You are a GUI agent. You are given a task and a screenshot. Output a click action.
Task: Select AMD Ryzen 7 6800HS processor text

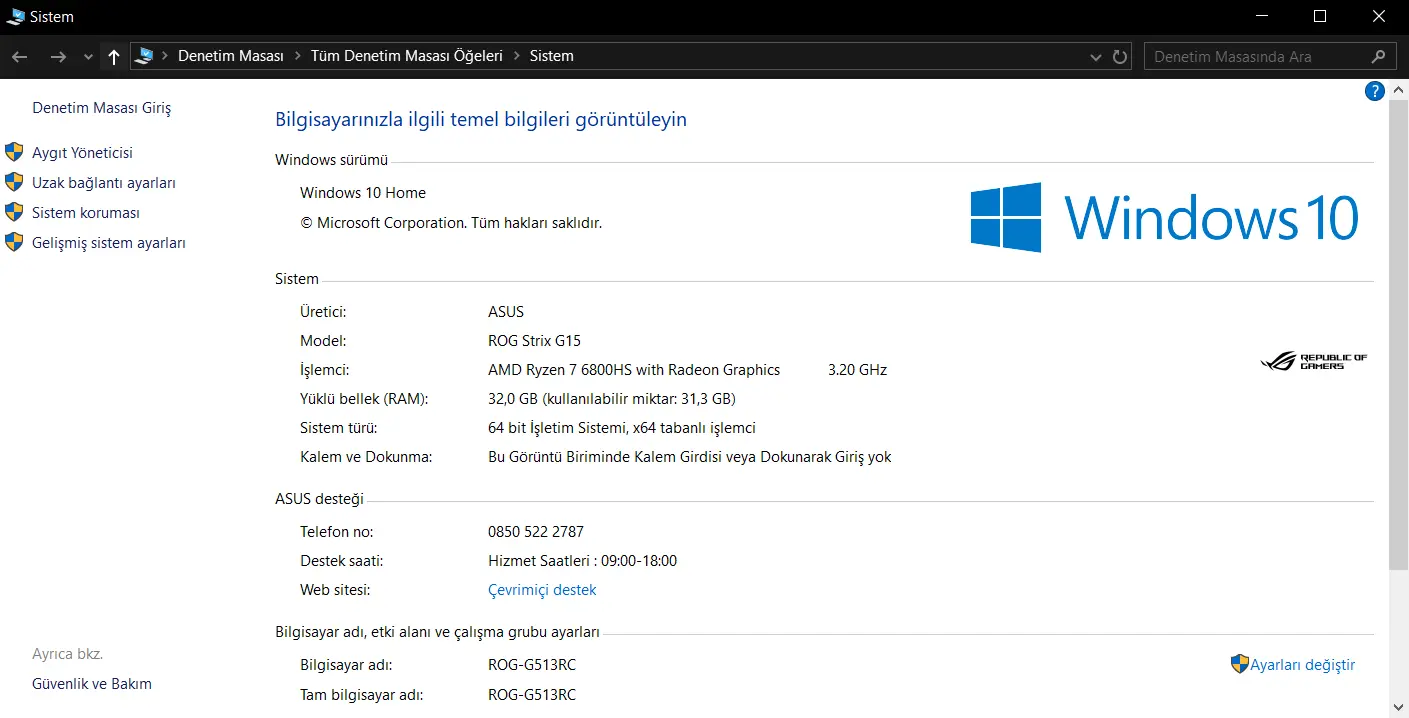pyautogui.click(x=634, y=370)
